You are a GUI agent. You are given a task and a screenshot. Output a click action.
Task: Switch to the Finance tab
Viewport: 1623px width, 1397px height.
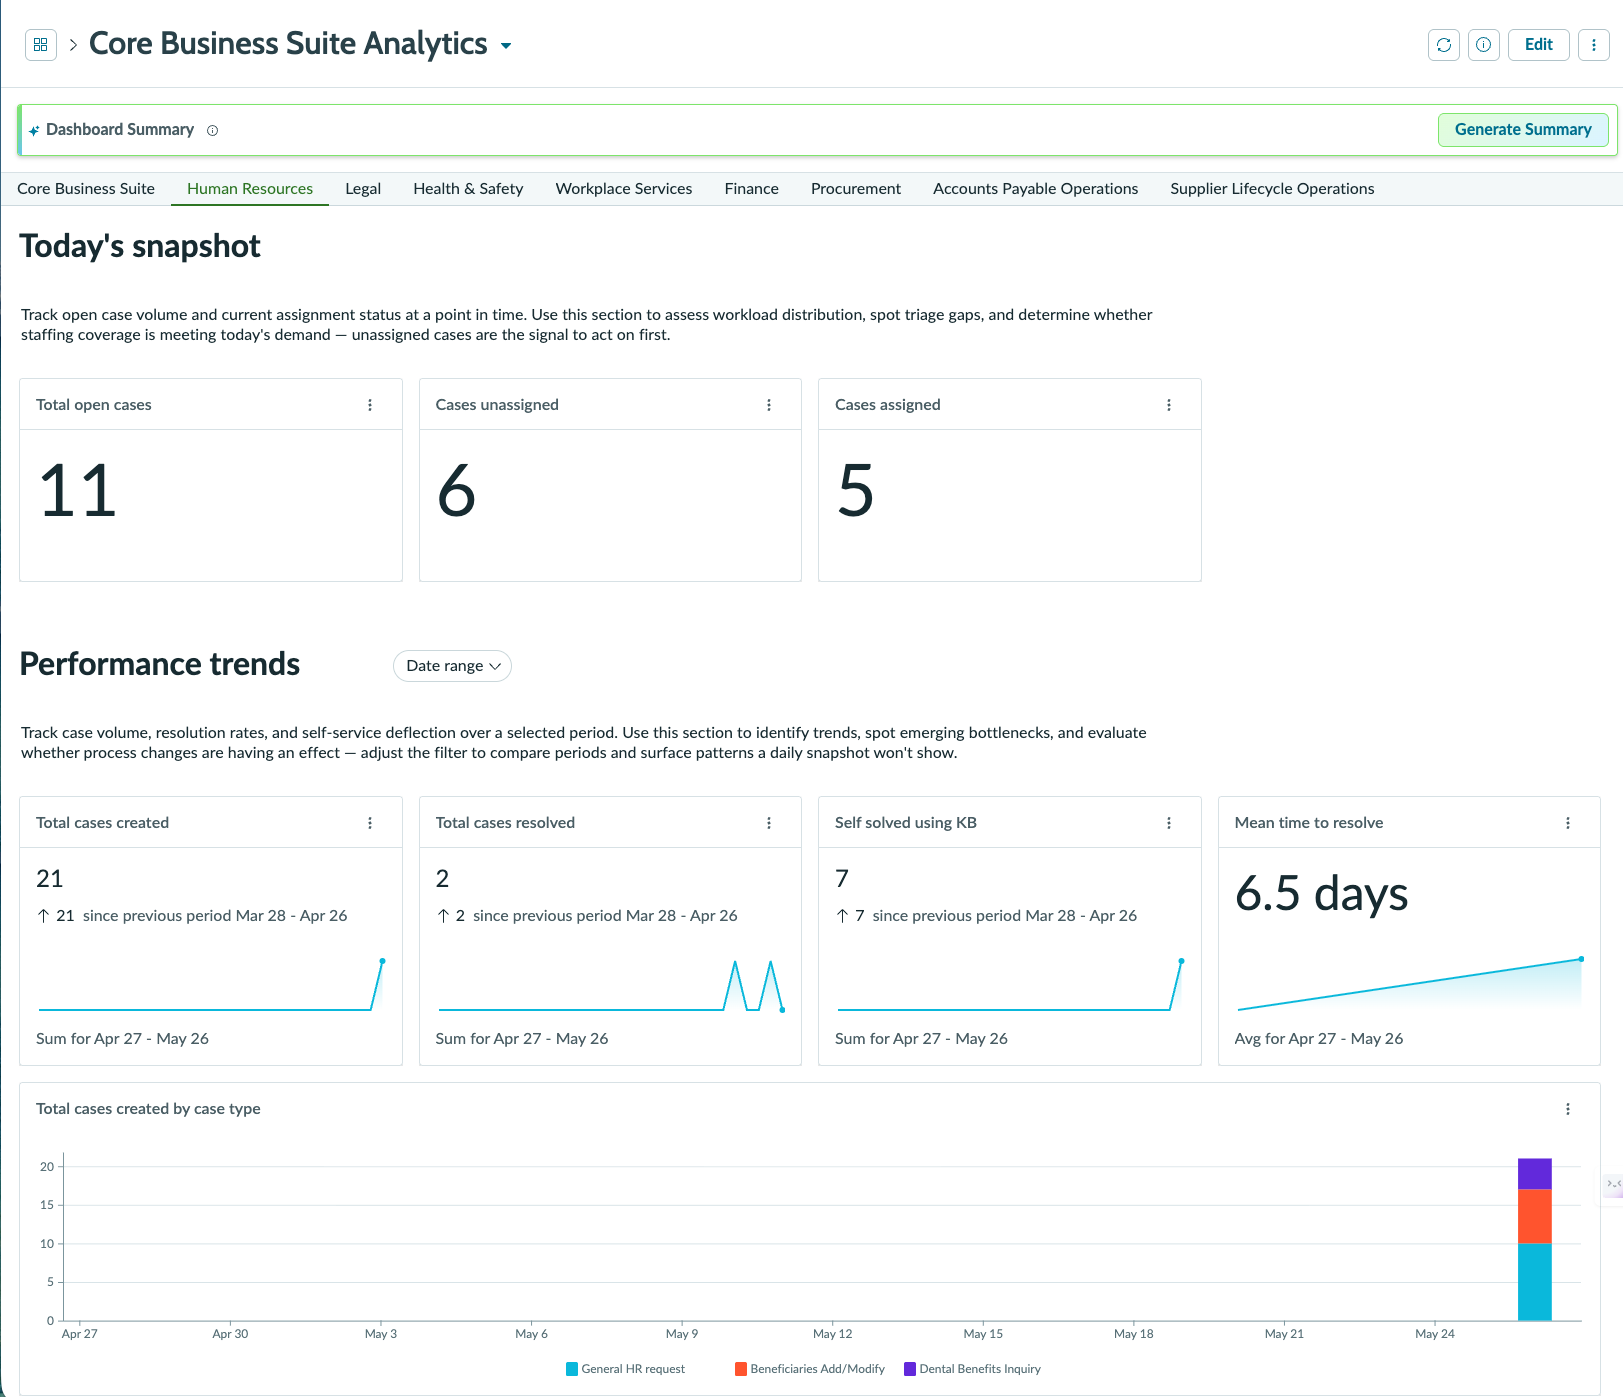pyautogui.click(x=751, y=189)
